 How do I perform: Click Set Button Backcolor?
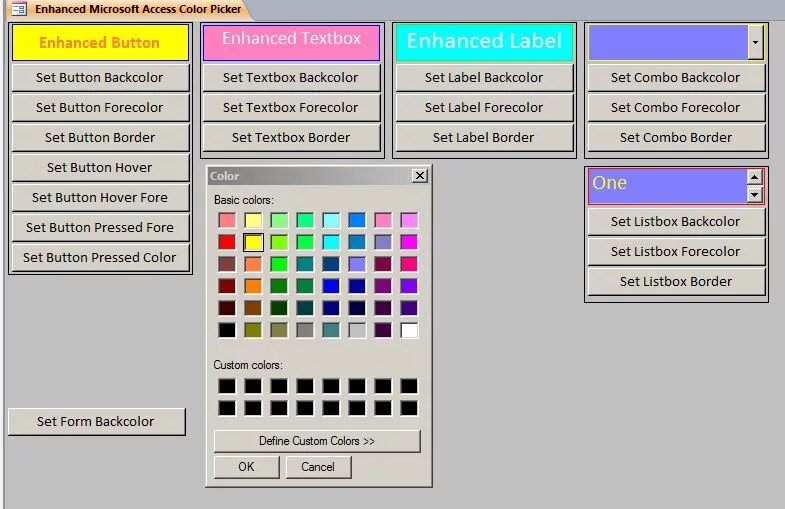pos(100,78)
